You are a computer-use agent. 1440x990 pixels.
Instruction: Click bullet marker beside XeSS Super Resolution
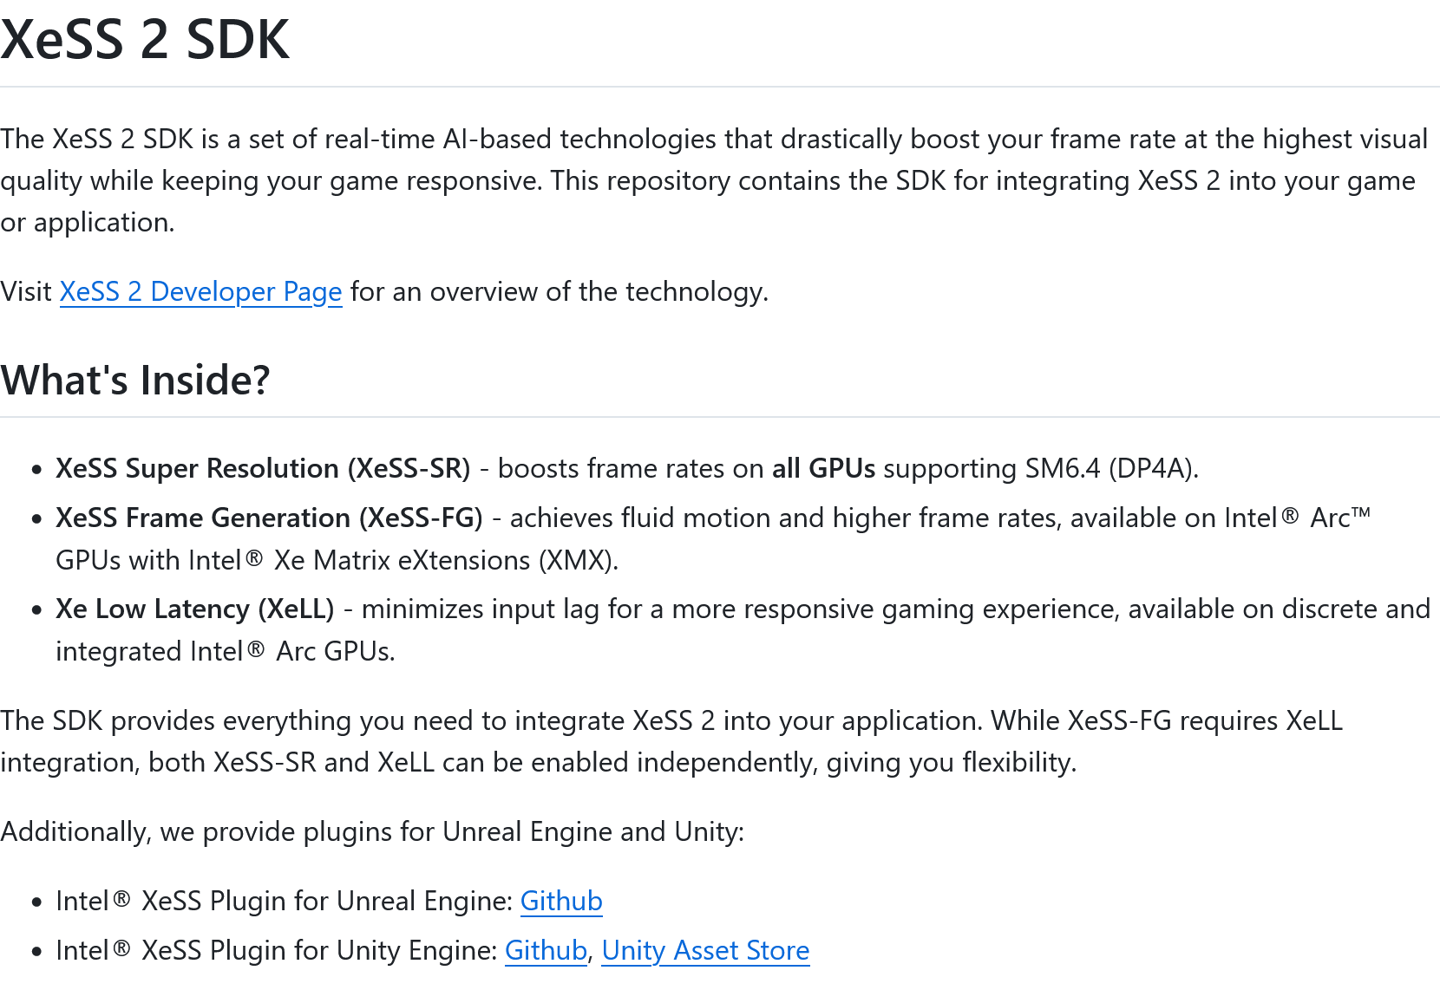37,470
